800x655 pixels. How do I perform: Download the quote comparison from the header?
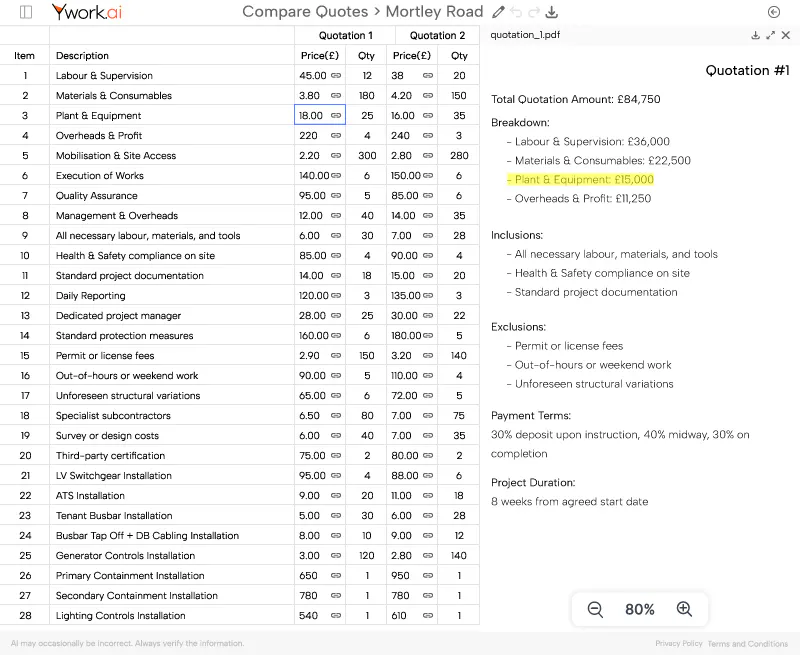(x=552, y=12)
